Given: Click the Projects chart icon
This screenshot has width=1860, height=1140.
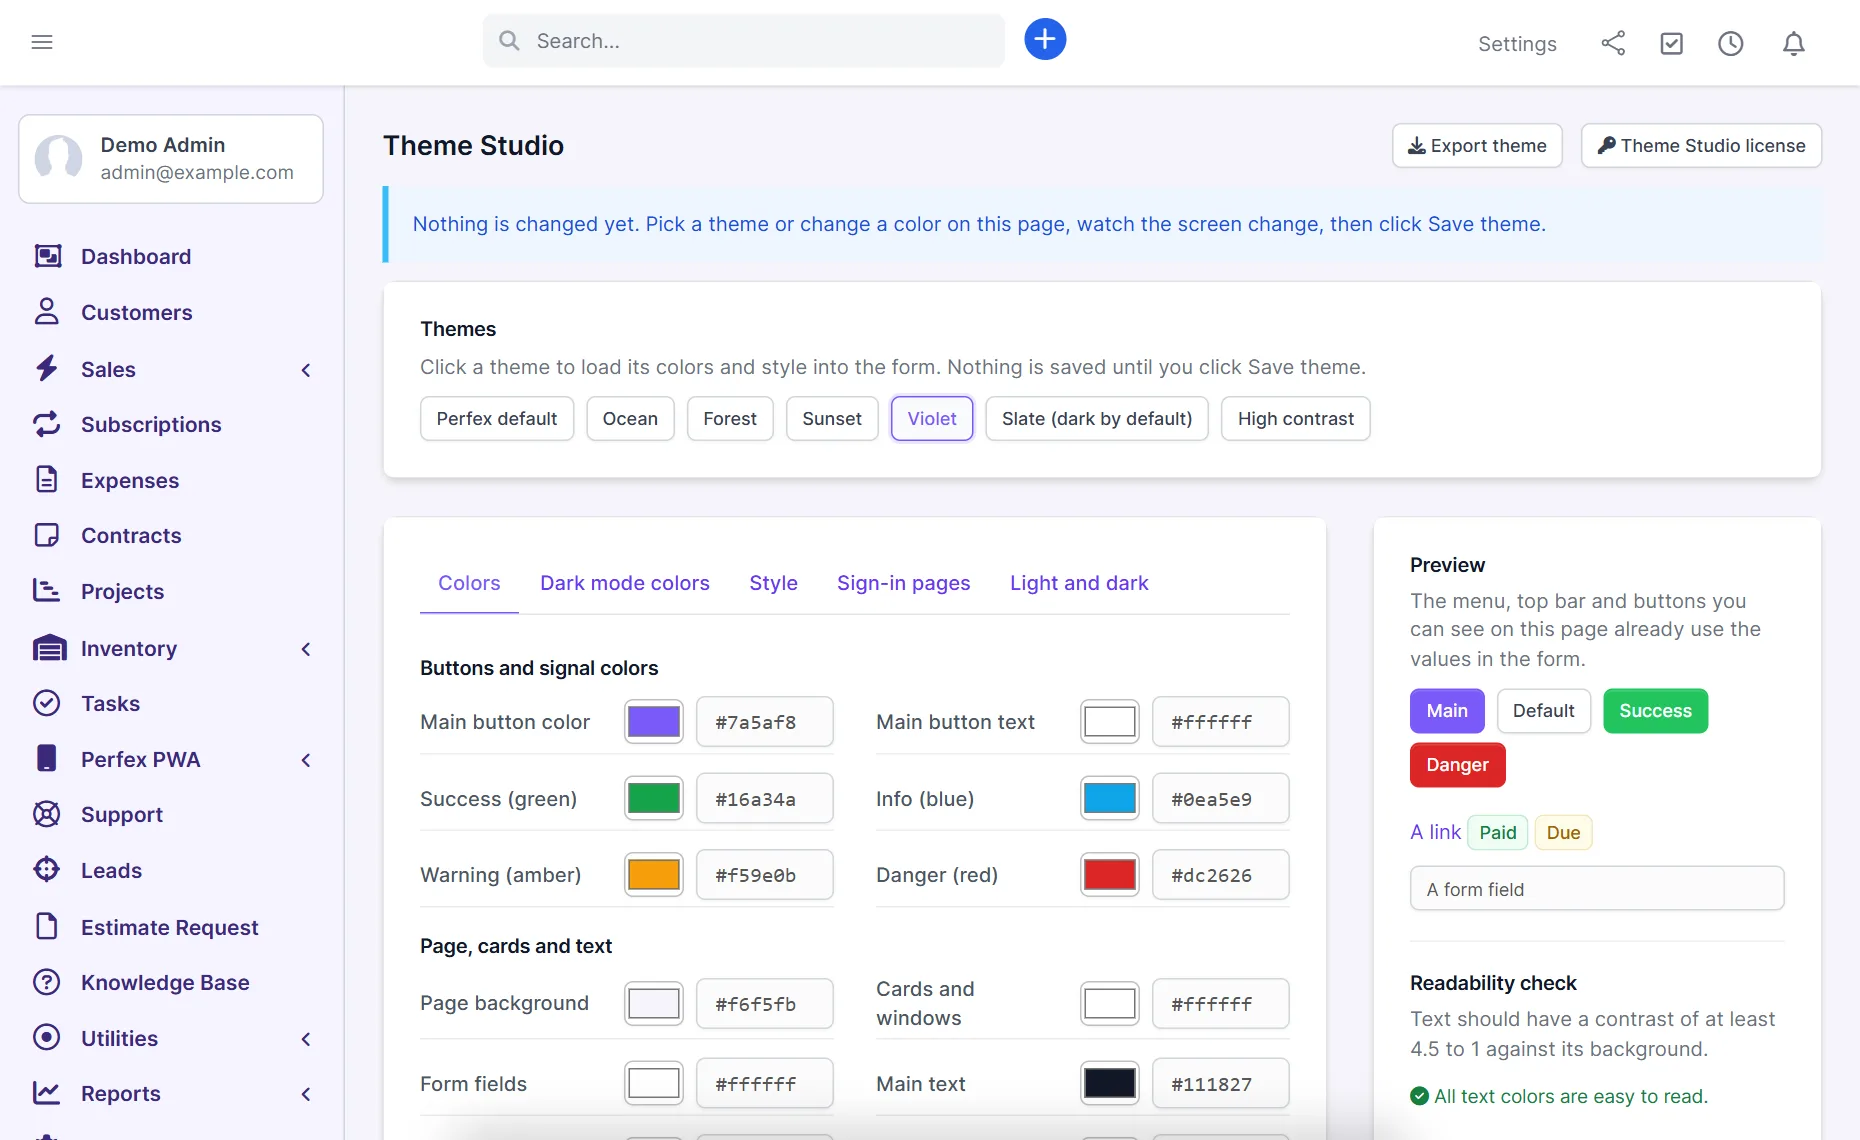Looking at the screenshot, I should 47,591.
